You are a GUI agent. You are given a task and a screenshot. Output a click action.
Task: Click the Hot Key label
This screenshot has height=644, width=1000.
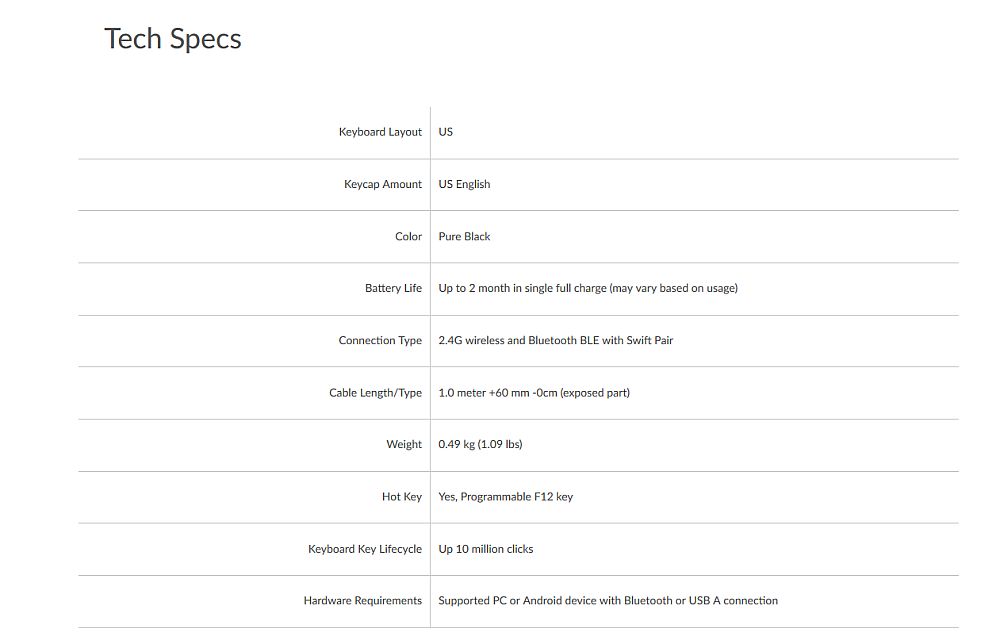402,497
